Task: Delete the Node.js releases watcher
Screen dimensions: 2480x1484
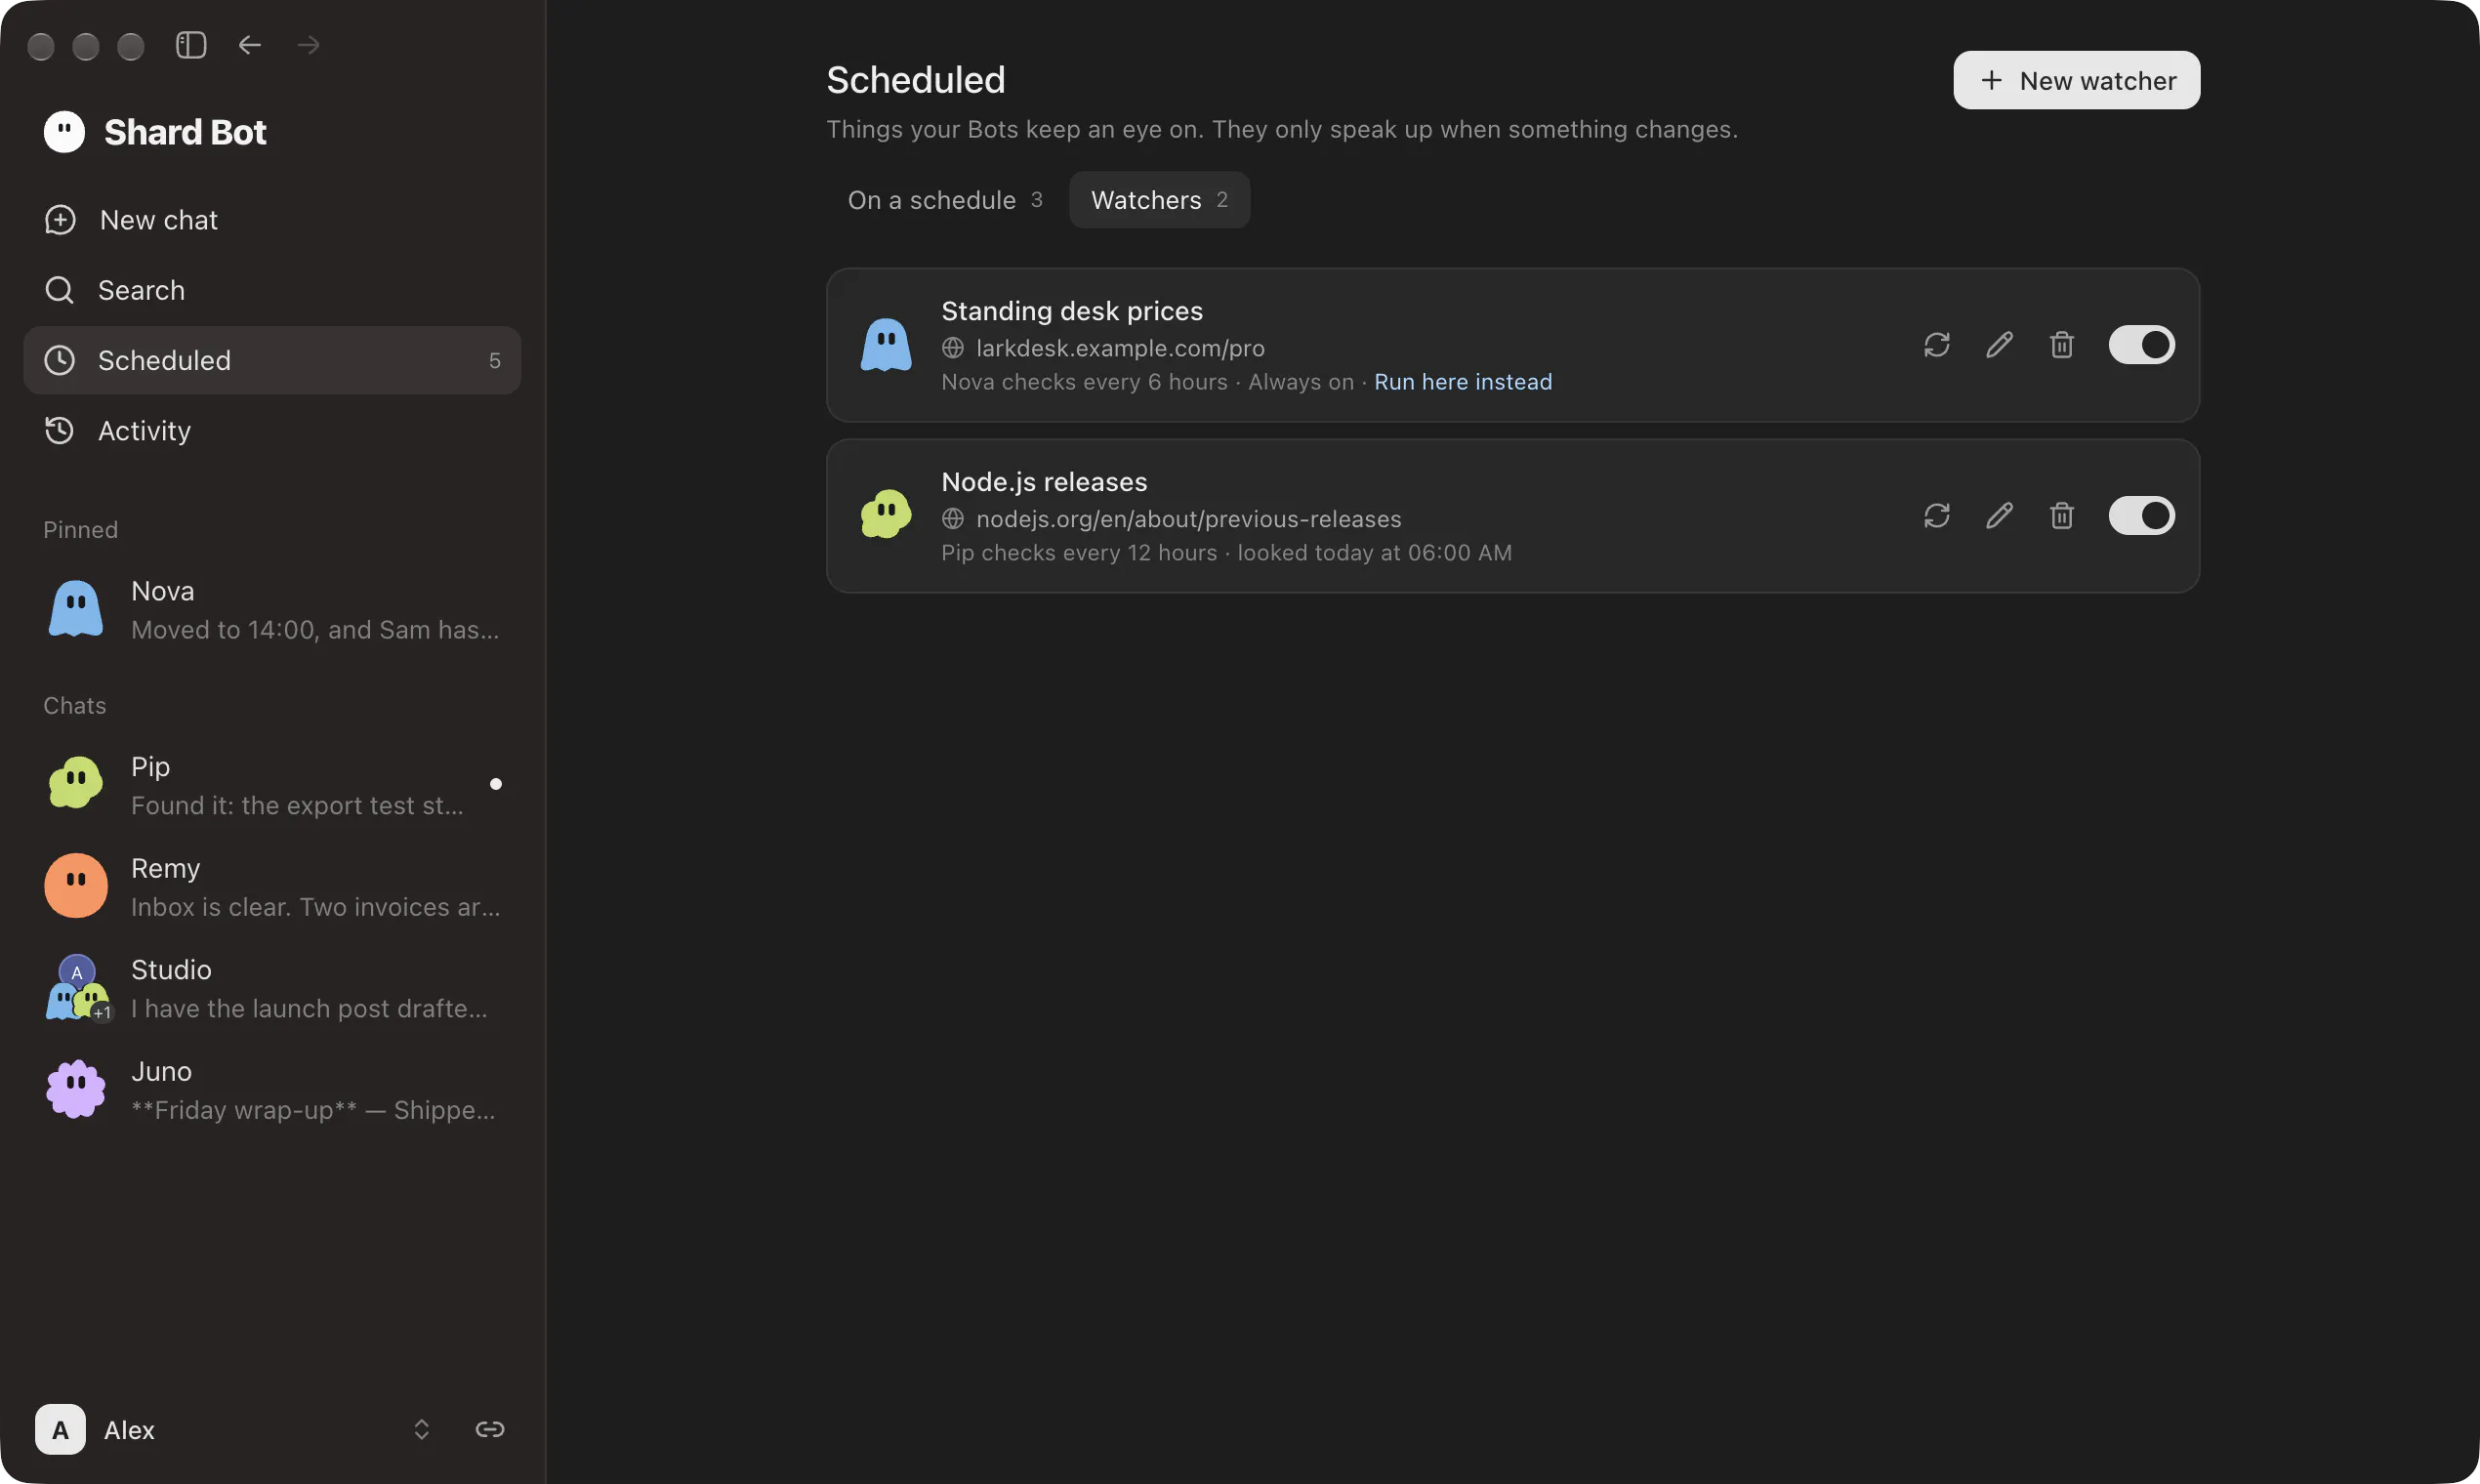Action: (2061, 516)
